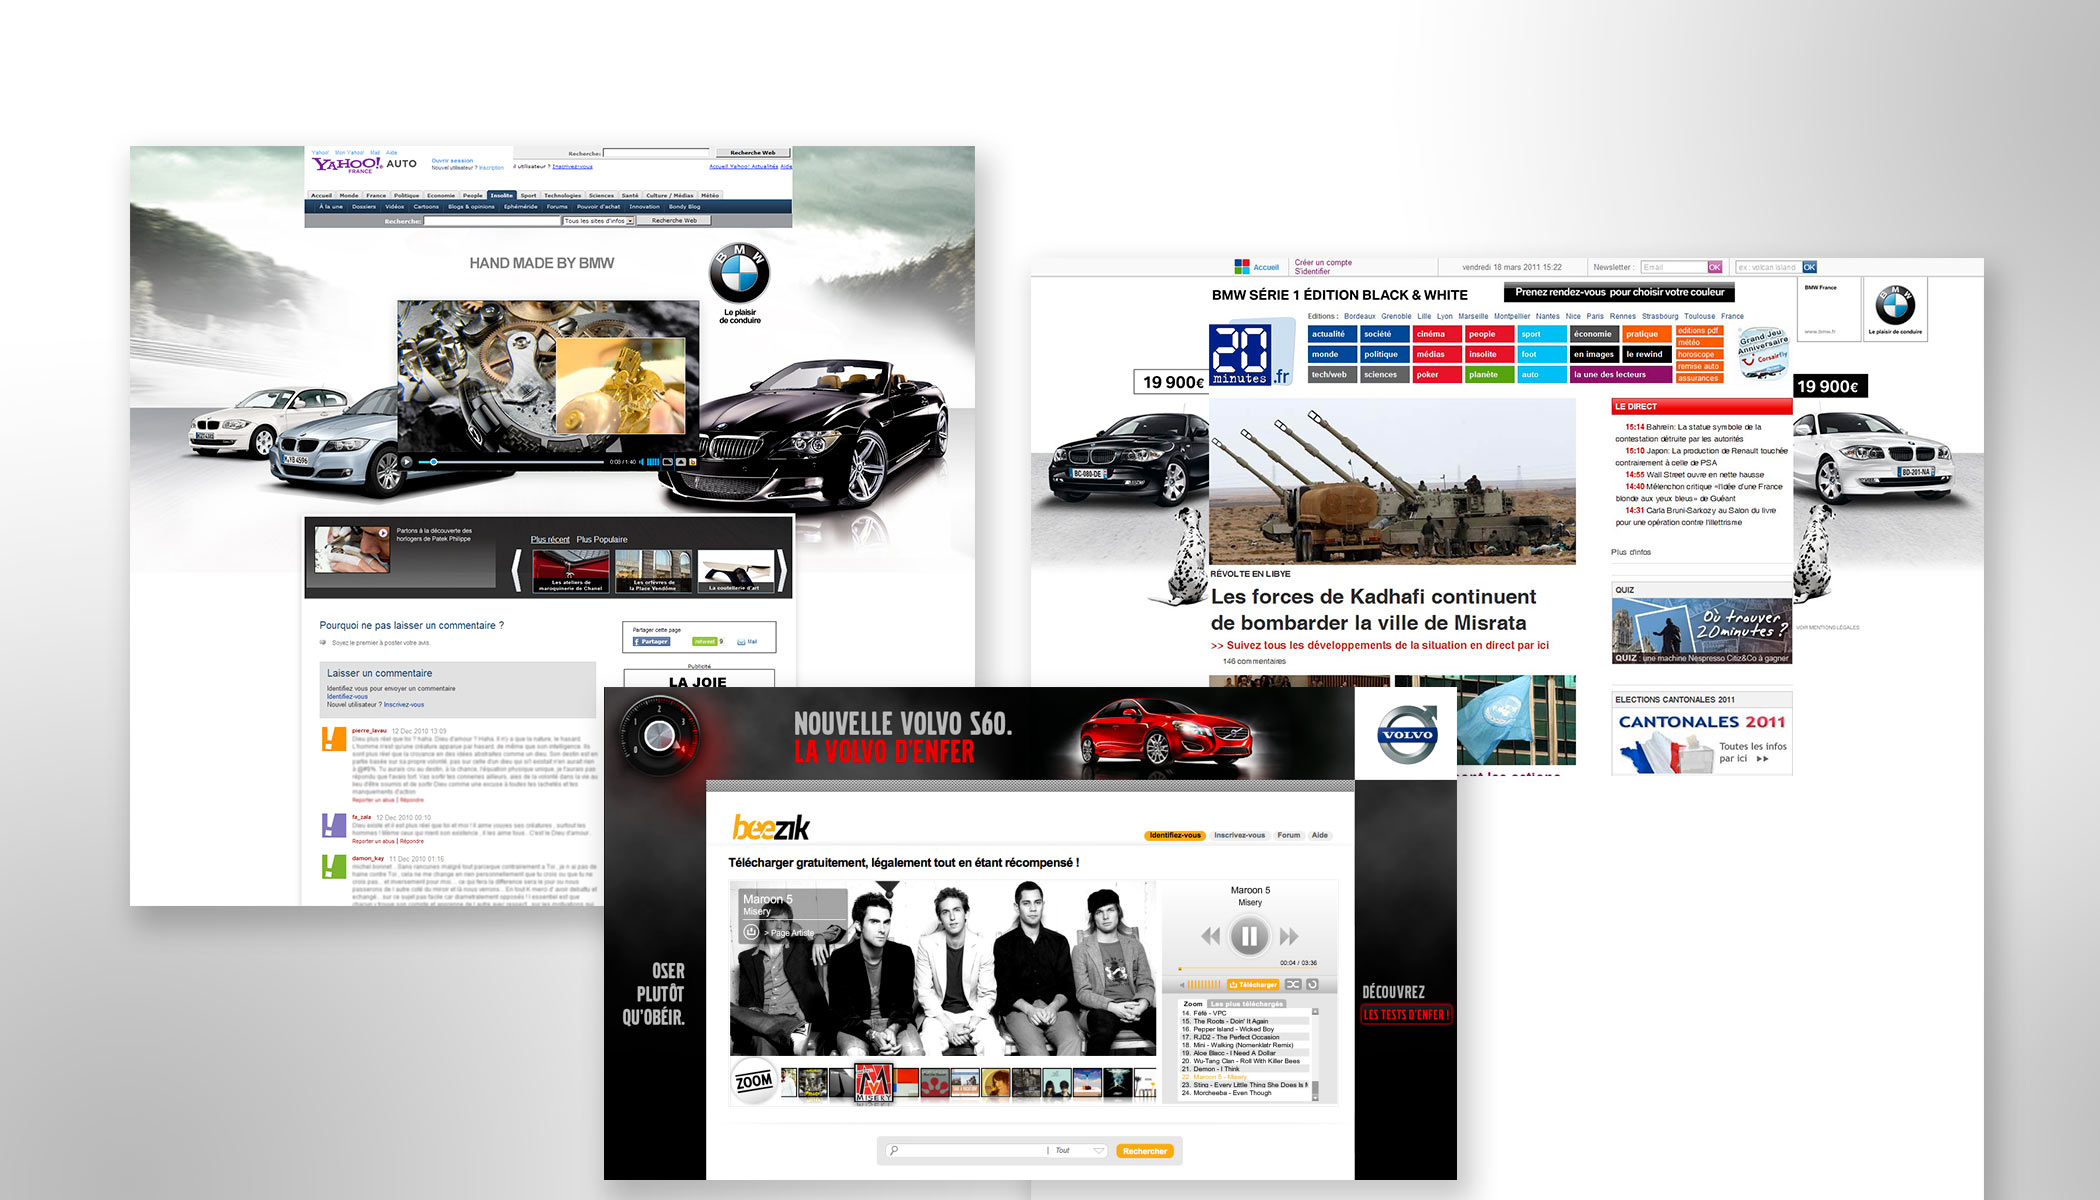The width and height of the screenshot is (2100, 1200).
Task: Select the Misery album cover thumbnail
Action: pos(873,1085)
